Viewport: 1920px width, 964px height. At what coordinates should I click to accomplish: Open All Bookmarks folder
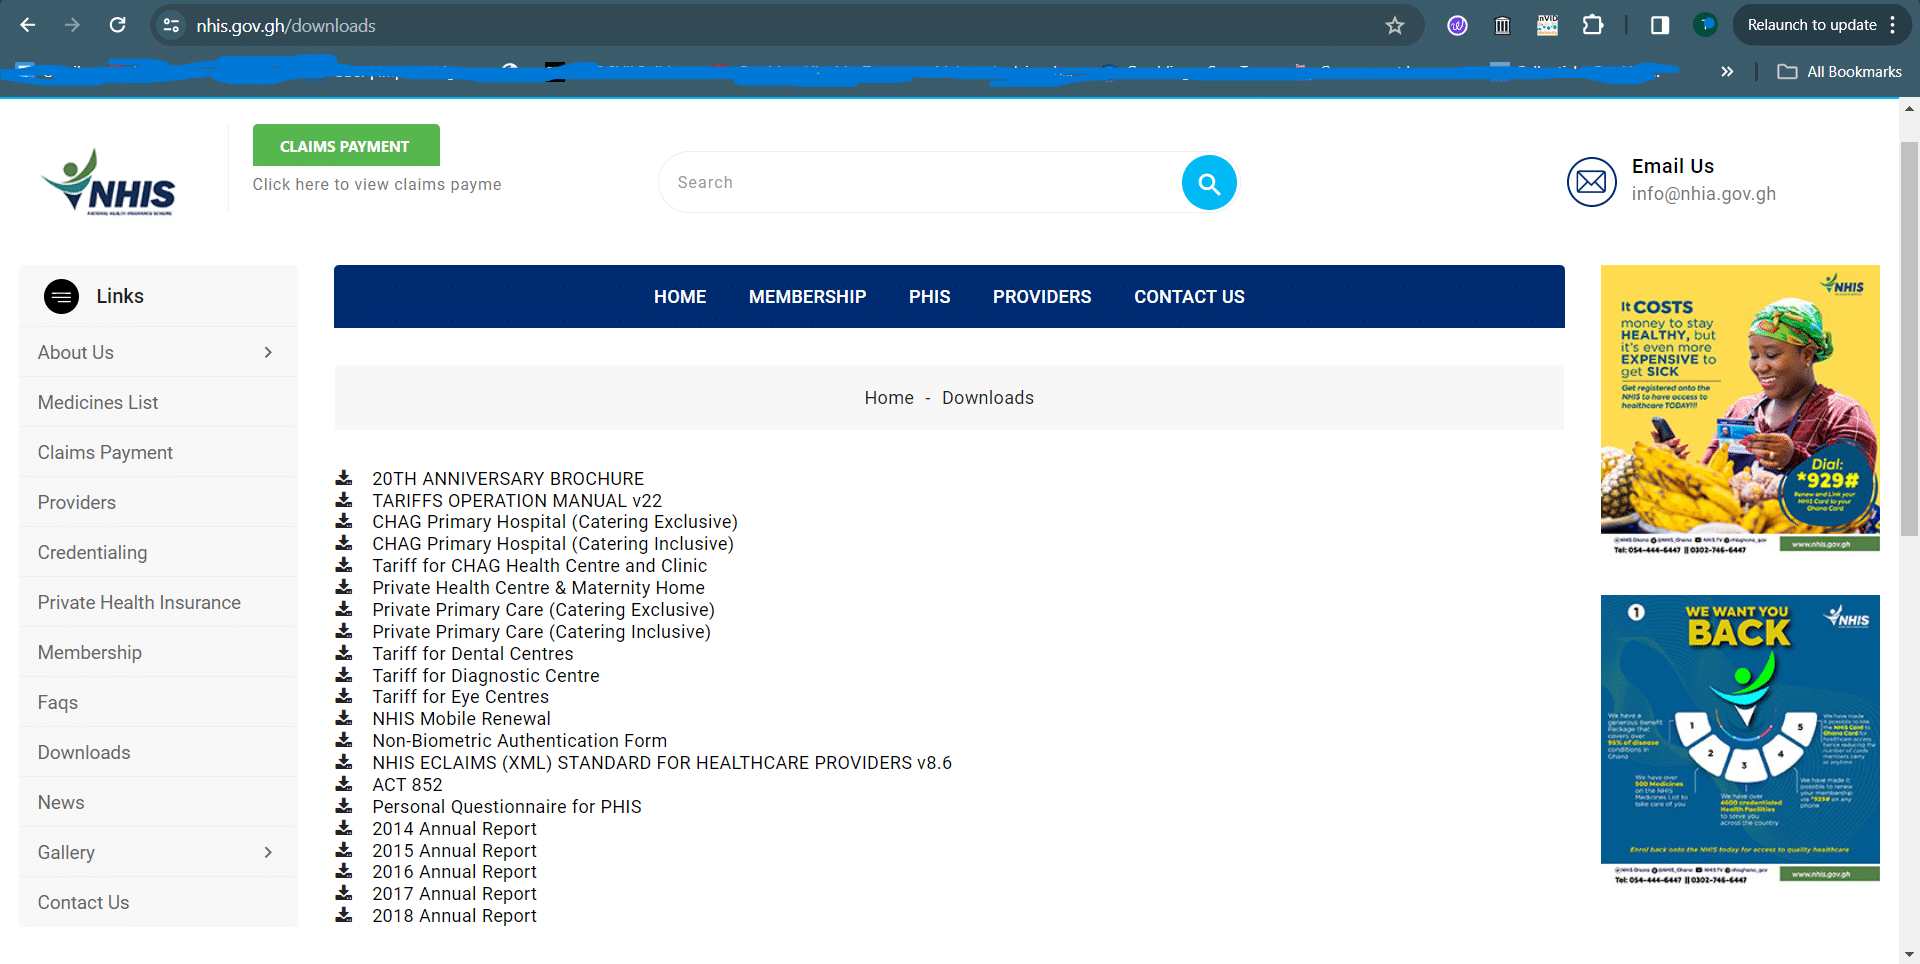[1840, 72]
